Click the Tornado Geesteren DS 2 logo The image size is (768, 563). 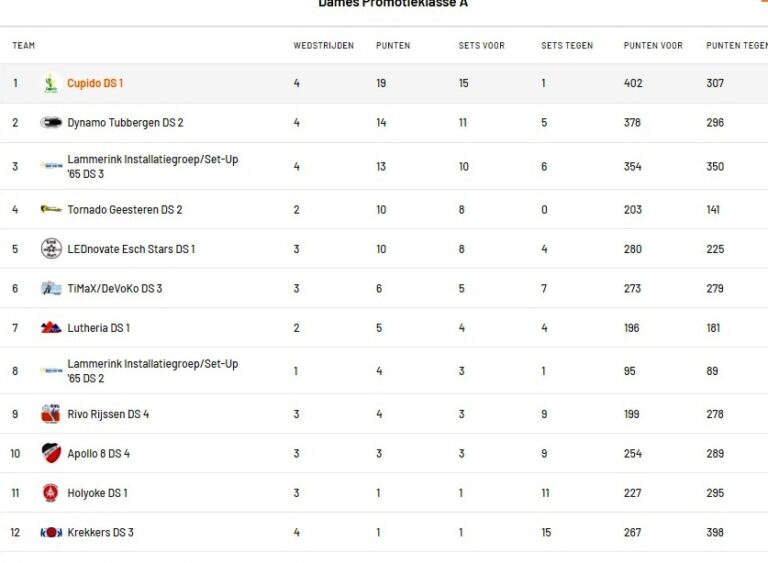tap(51, 210)
